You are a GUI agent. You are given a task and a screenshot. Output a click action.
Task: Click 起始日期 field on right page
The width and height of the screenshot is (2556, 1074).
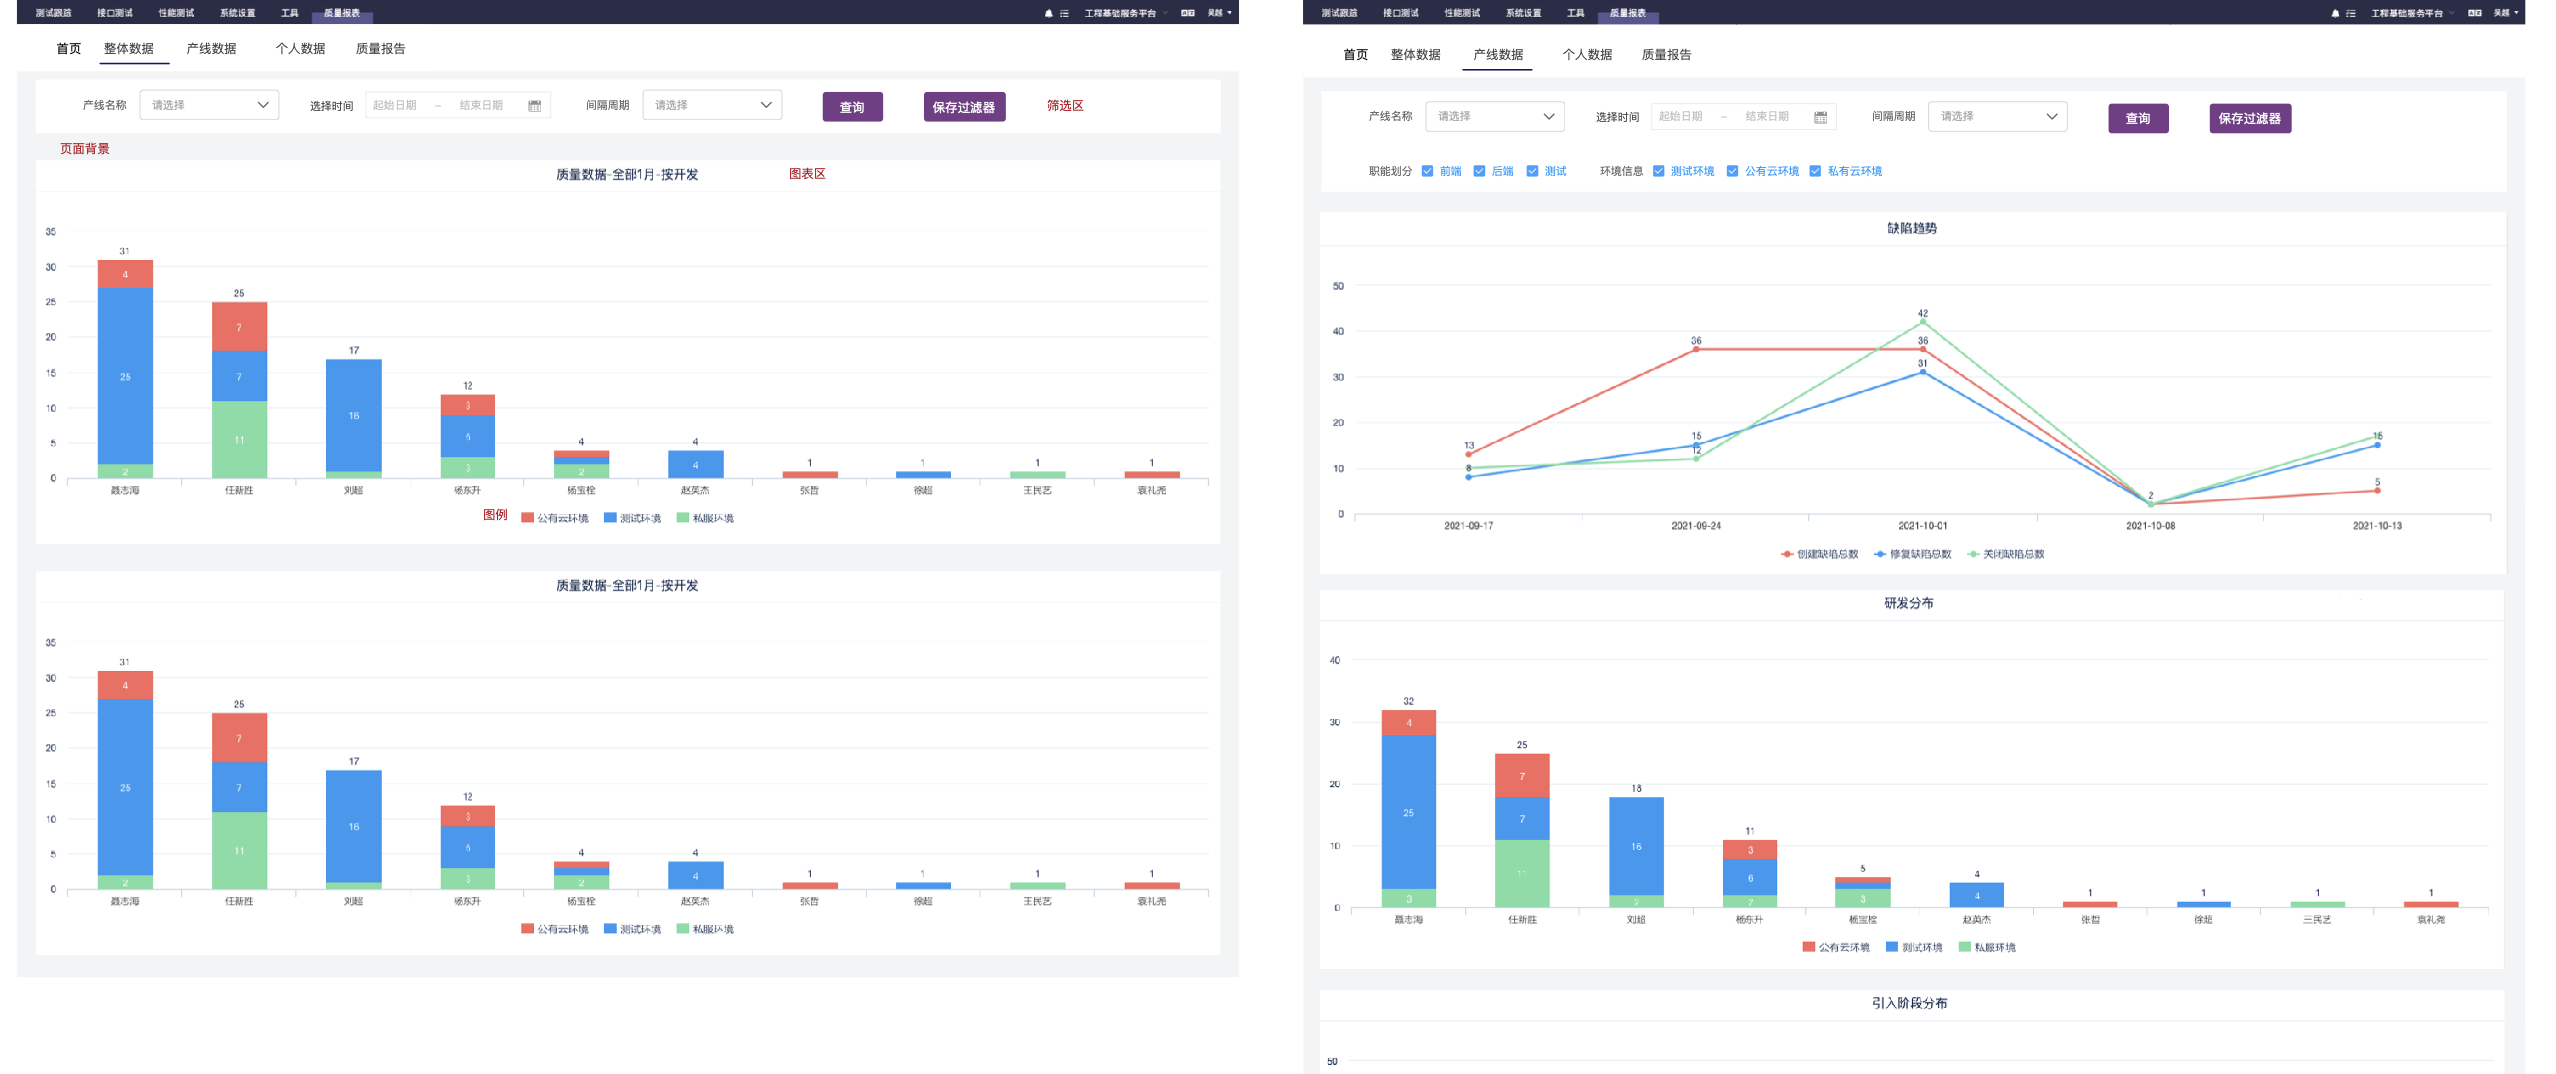(1681, 116)
